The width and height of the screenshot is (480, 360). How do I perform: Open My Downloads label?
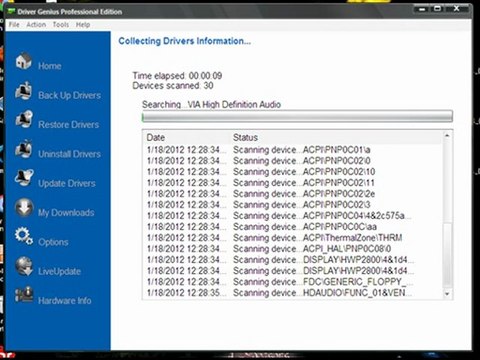click(x=66, y=213)
